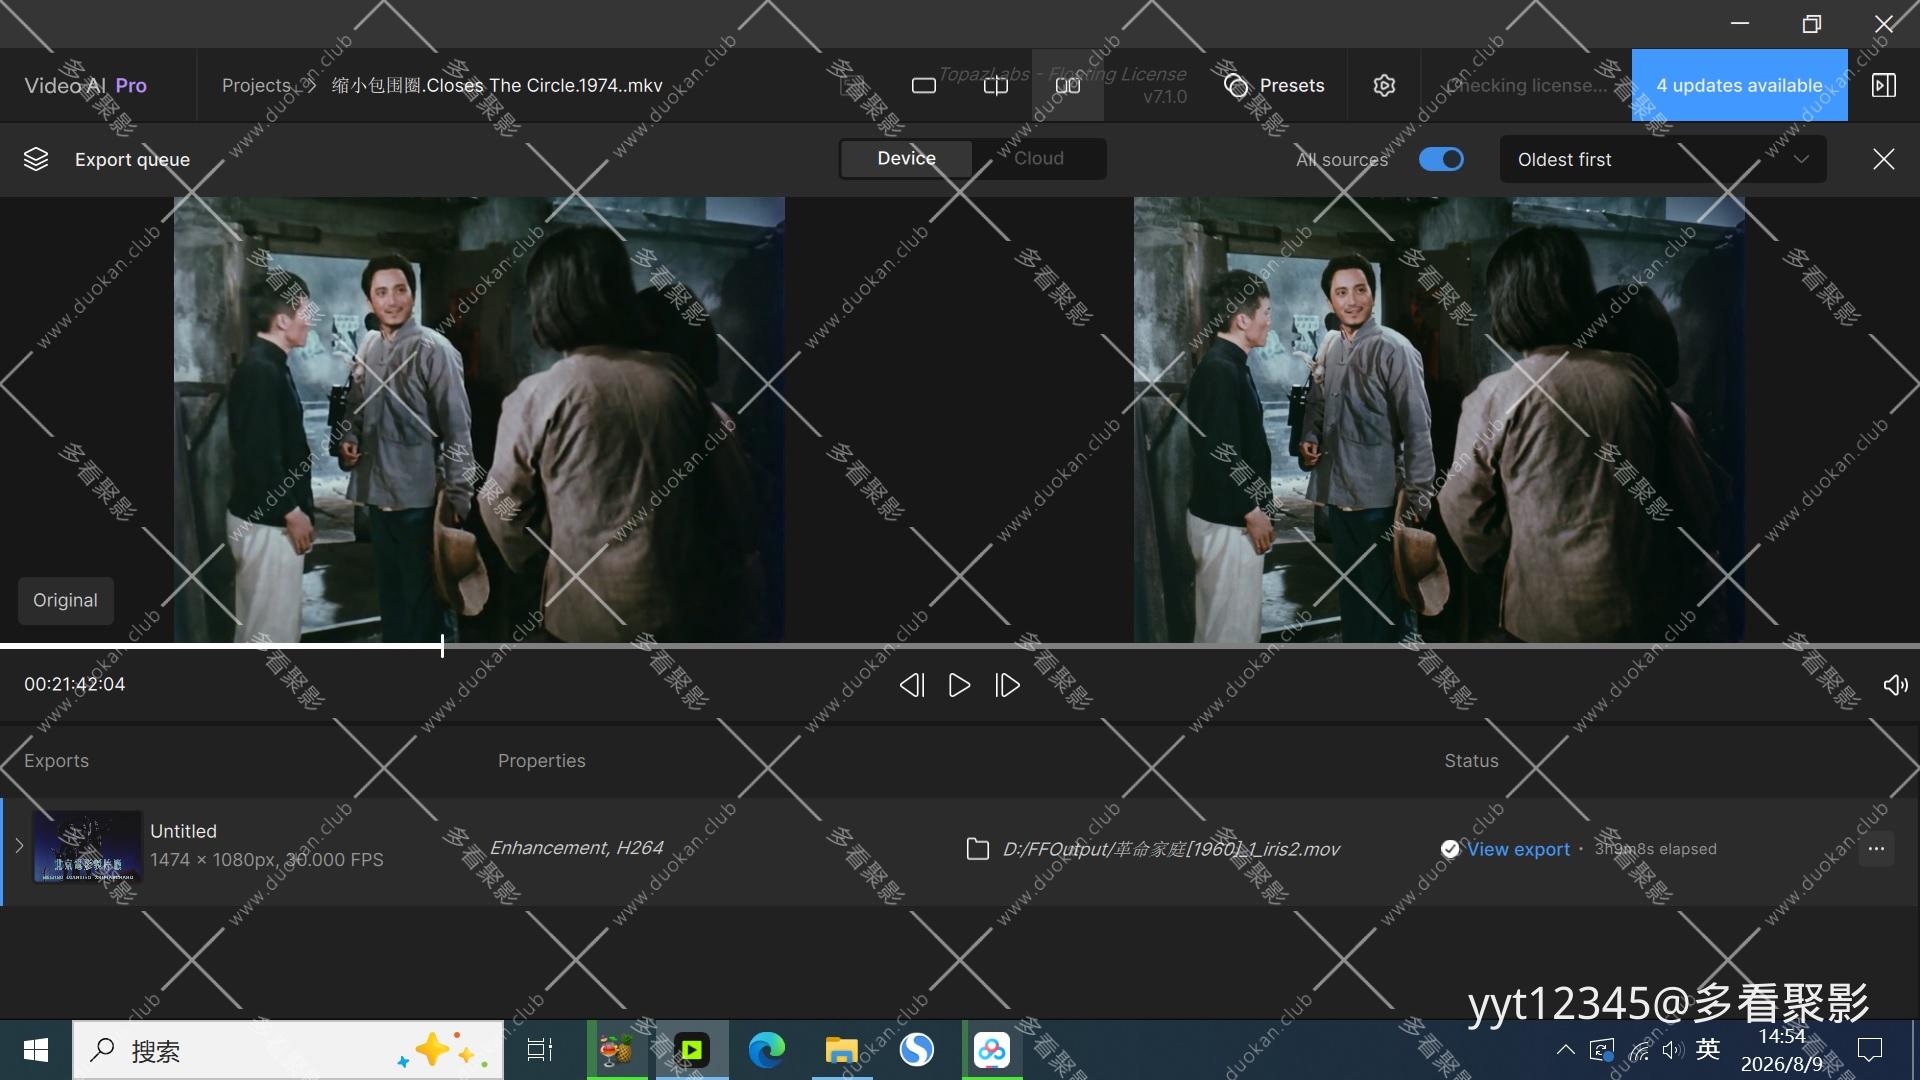Go to Projects breadcrumb
This screenshot has height=1080, width=1920.
coord(256,86)
